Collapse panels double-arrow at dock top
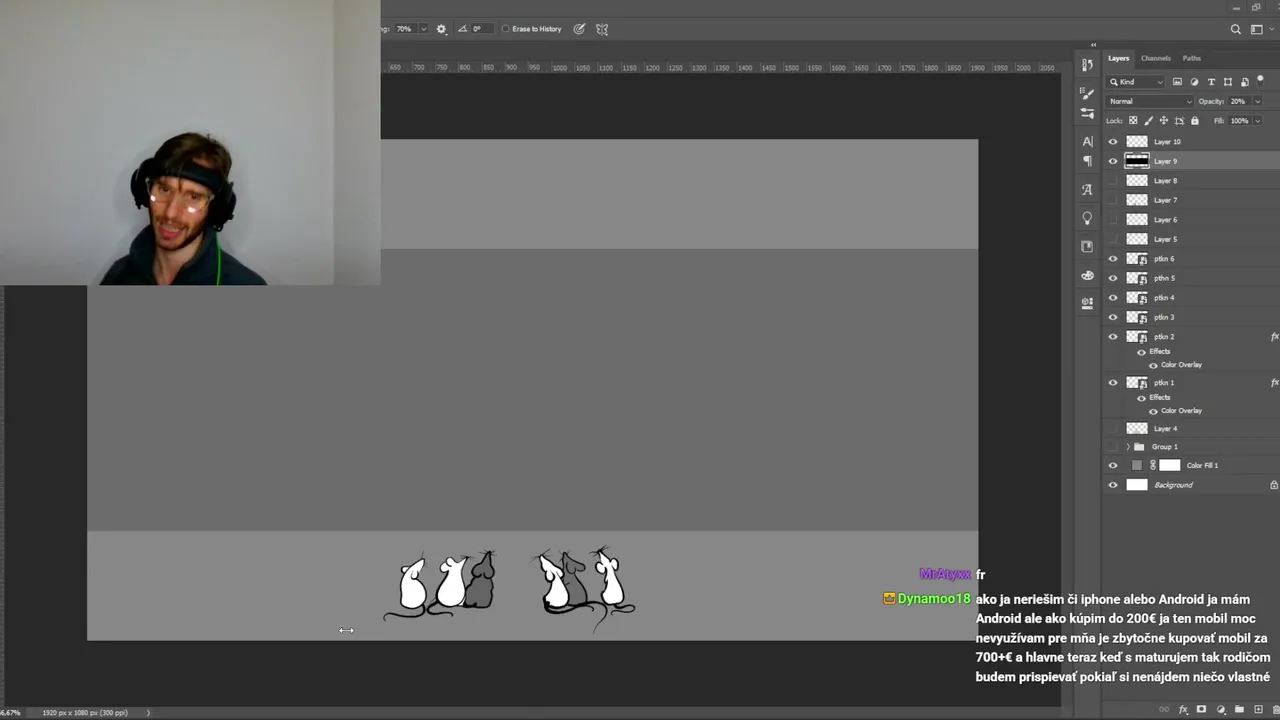 (1093, 45)
